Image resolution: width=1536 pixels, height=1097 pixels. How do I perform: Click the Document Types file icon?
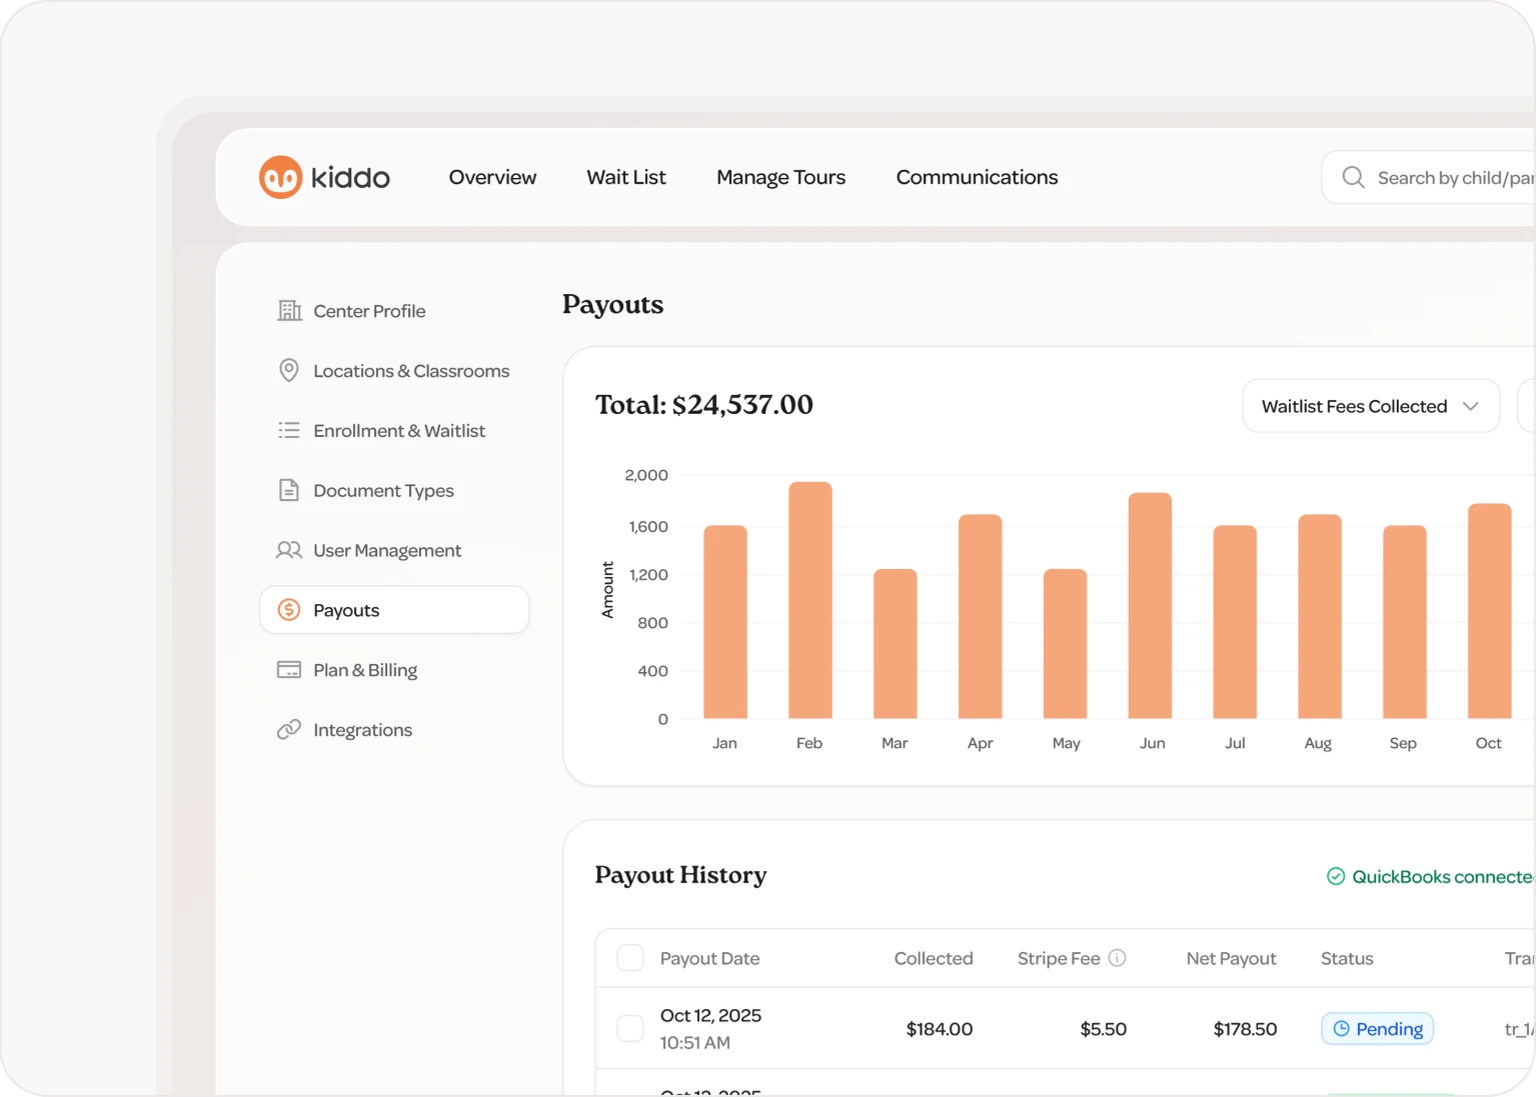pos(289,490)
